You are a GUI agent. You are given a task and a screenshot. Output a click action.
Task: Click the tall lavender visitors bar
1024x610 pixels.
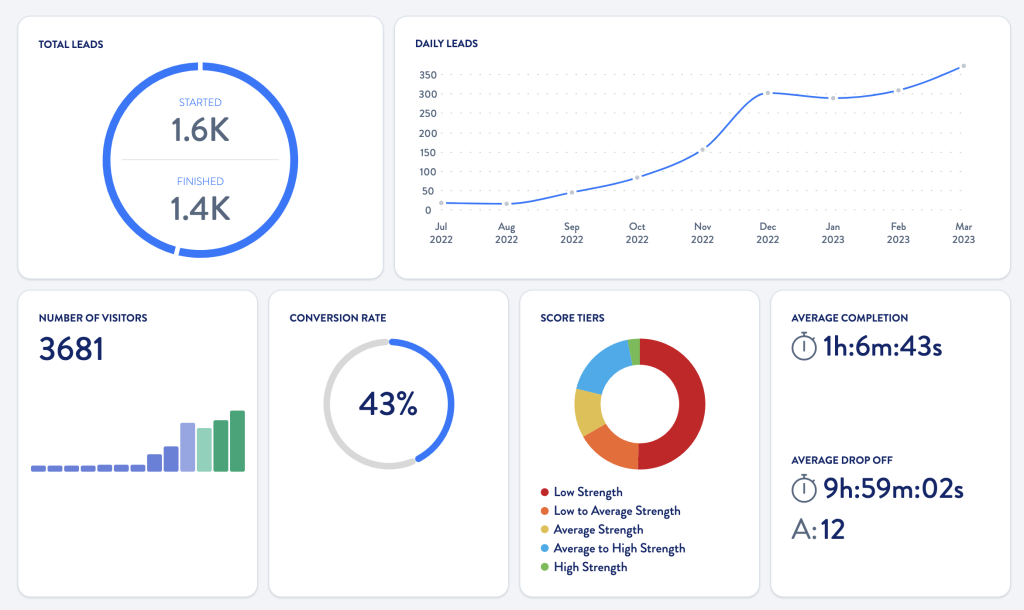coord(187,447)
